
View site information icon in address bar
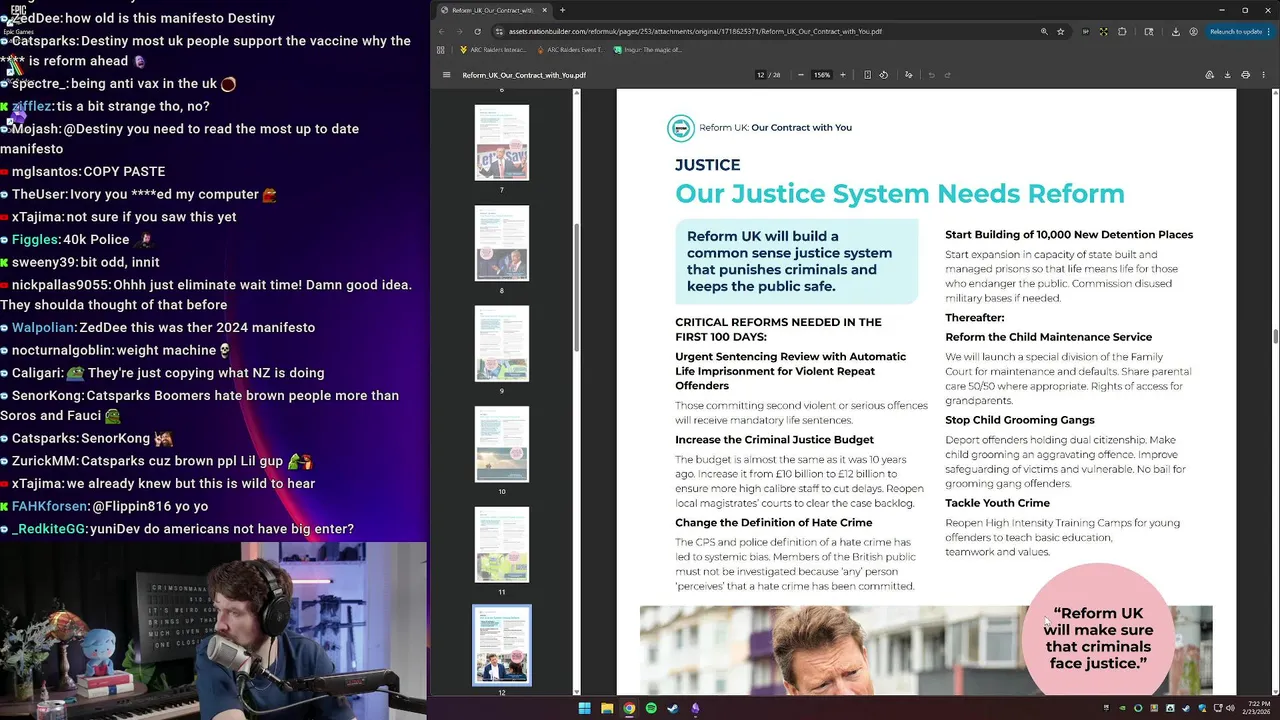click(x=498, y=31)
